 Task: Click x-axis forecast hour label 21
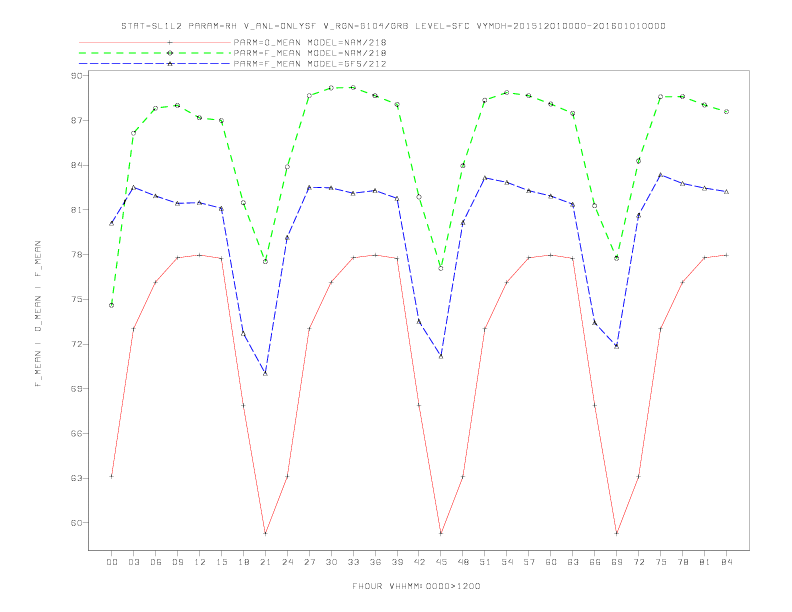(x=265, y=562)
